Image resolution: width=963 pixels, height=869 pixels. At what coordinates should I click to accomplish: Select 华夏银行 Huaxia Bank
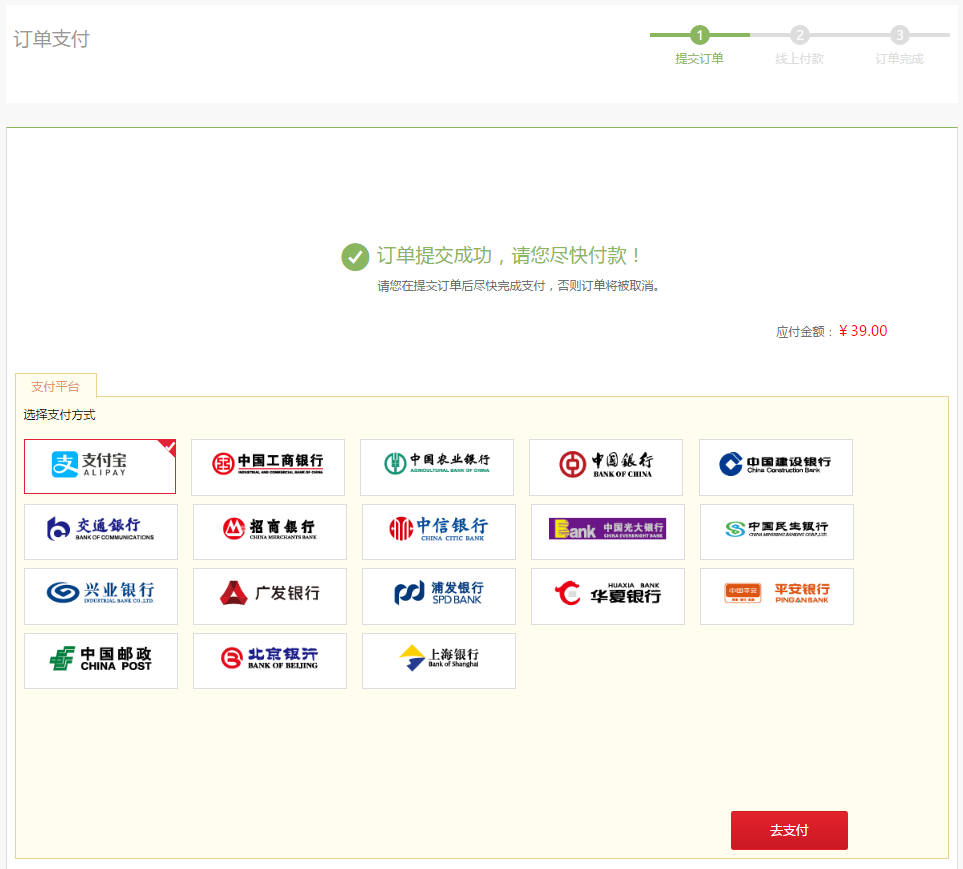(x=607, y=596)
